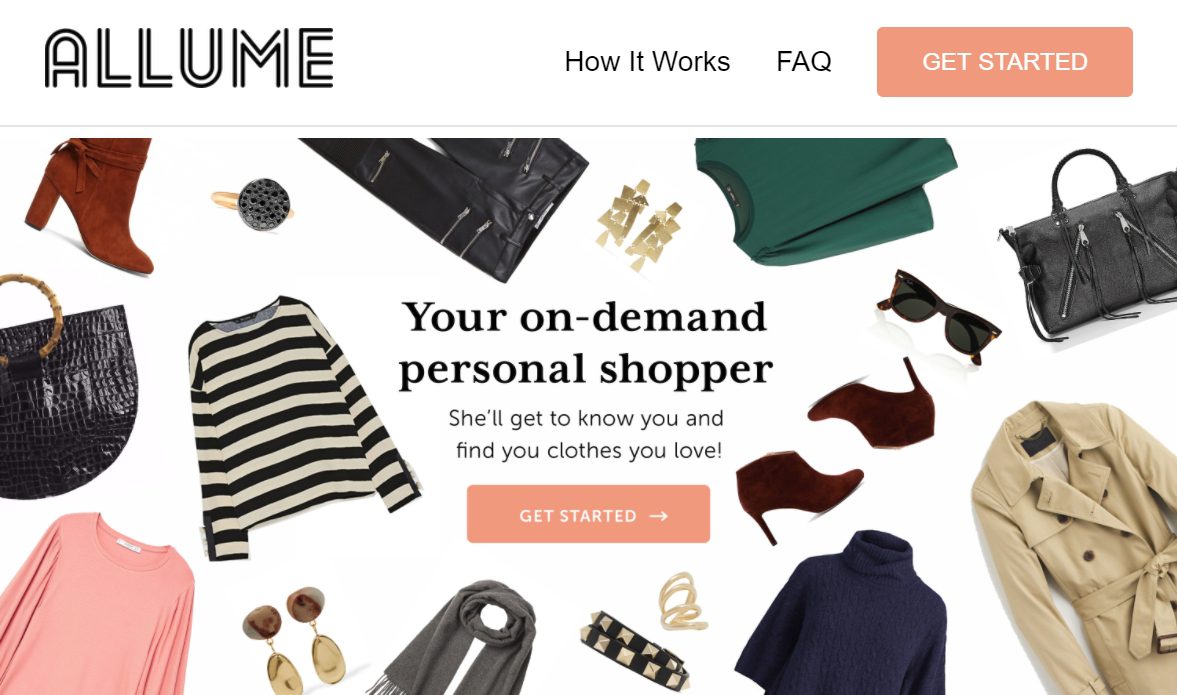Click the black leather zipper pants image
Image resolution: width=1177 pixels, height=695 pixels.
click(444, 206)
